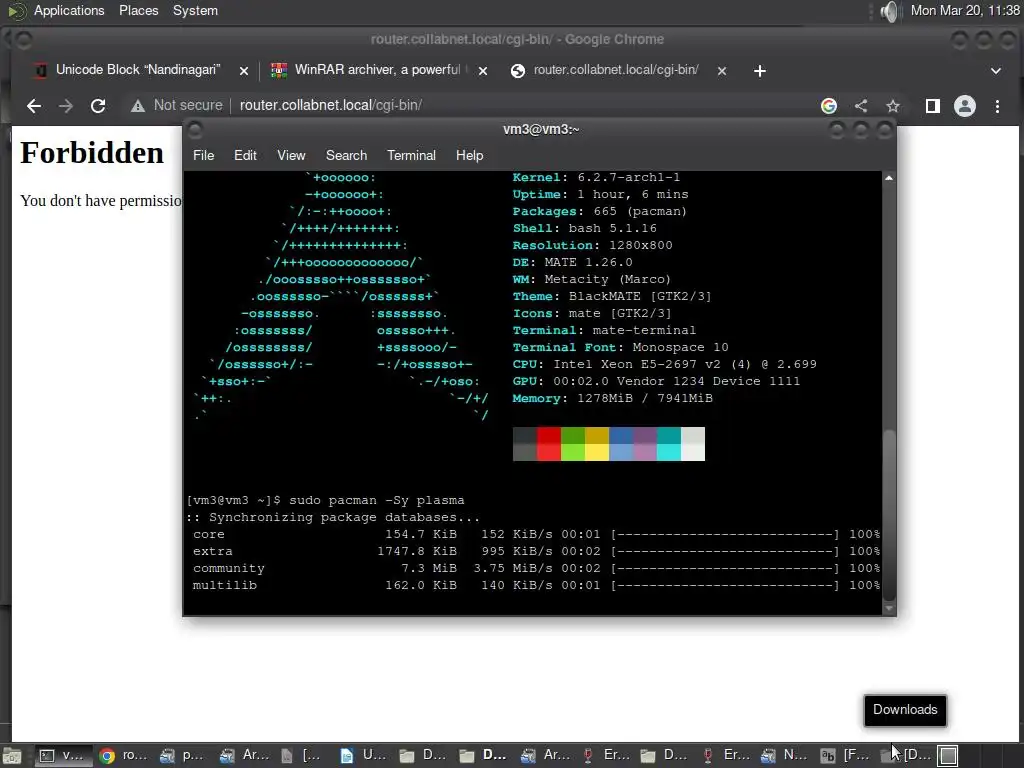1024x768 pixels.
Task: Click 'Synchronizing package databases...' line
Action: coord(333,517)
